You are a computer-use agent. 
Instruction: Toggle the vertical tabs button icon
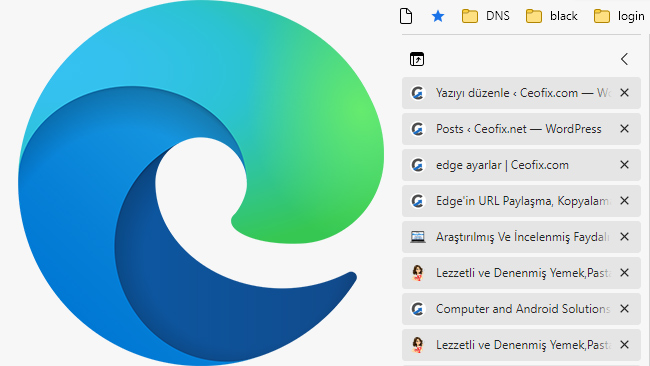point(417,59)
